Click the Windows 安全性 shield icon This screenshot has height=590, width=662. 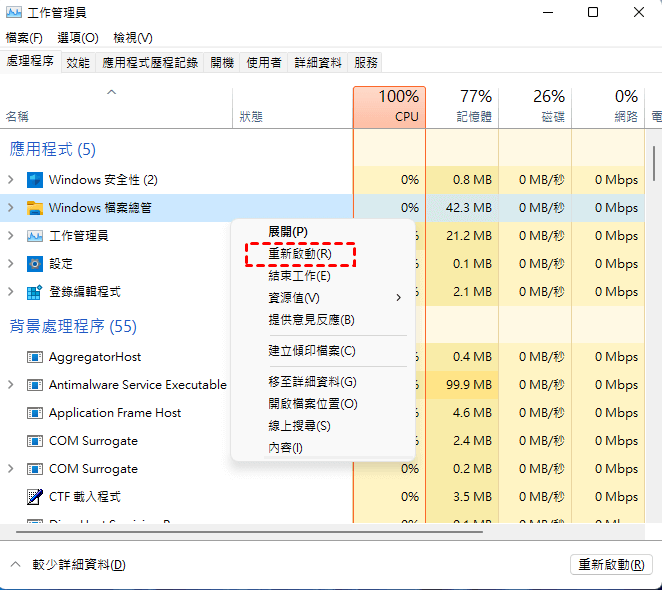click(35, 180)
